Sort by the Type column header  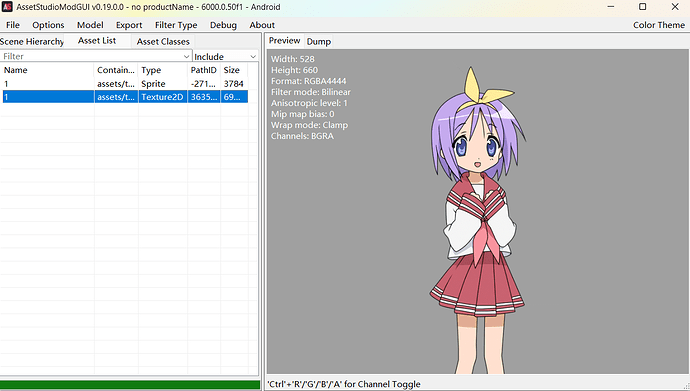coord(163,70)
